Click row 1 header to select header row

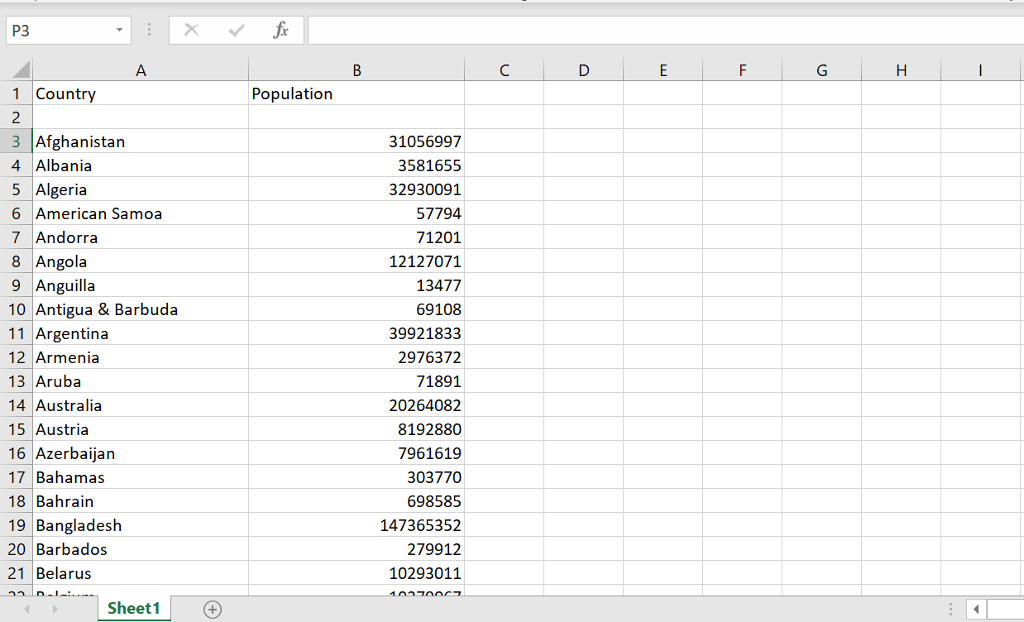pyautogui.click(x=16, y=93)
